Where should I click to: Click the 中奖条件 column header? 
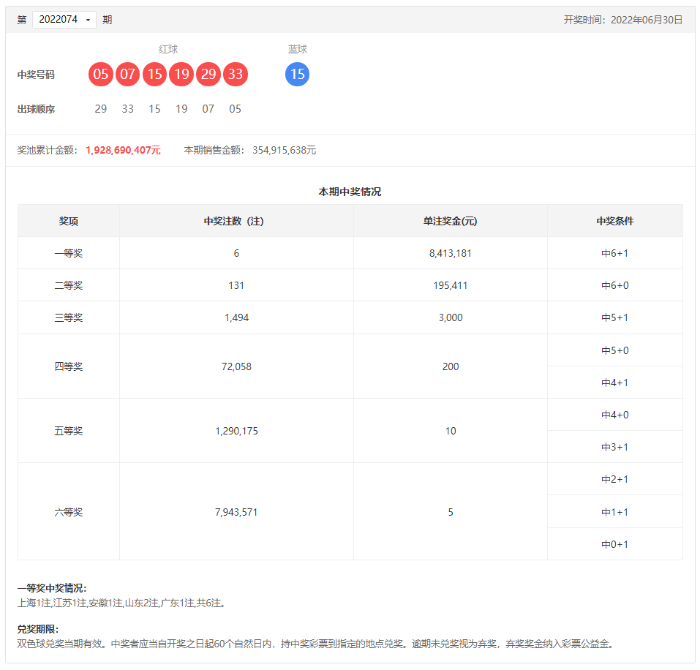coord(615,221)
